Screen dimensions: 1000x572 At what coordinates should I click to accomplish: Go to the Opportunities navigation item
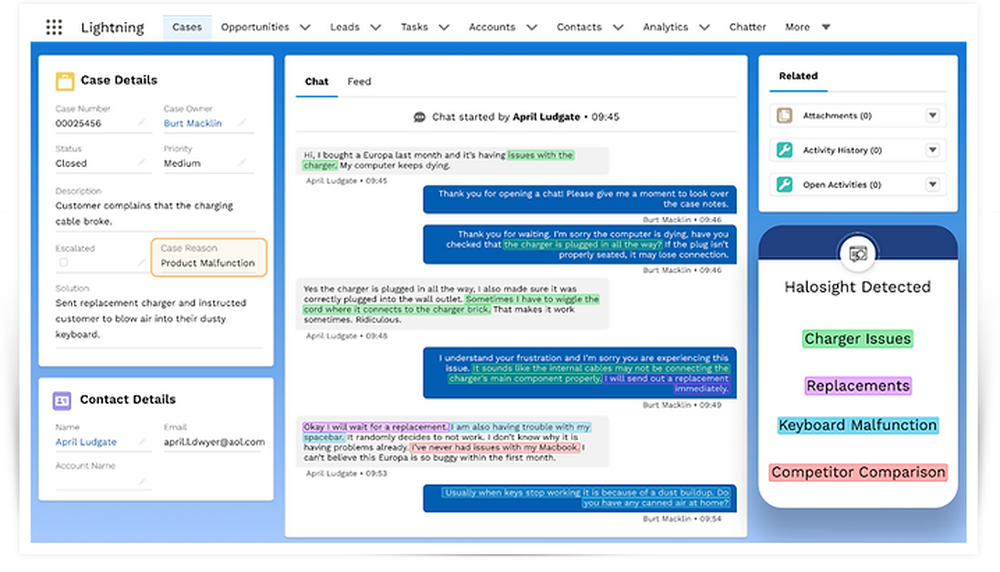(x=255, y=27)
